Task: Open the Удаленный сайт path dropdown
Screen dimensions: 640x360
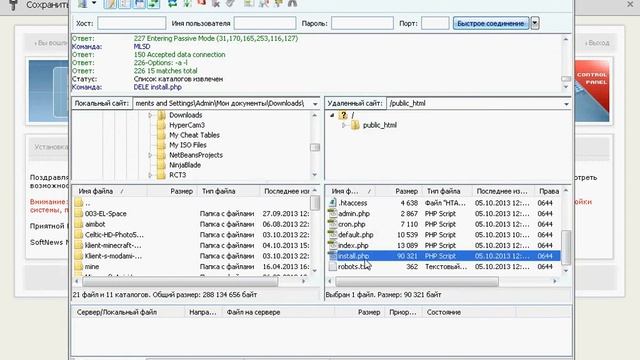Action: pyautogui.click(x=566, y=104)
